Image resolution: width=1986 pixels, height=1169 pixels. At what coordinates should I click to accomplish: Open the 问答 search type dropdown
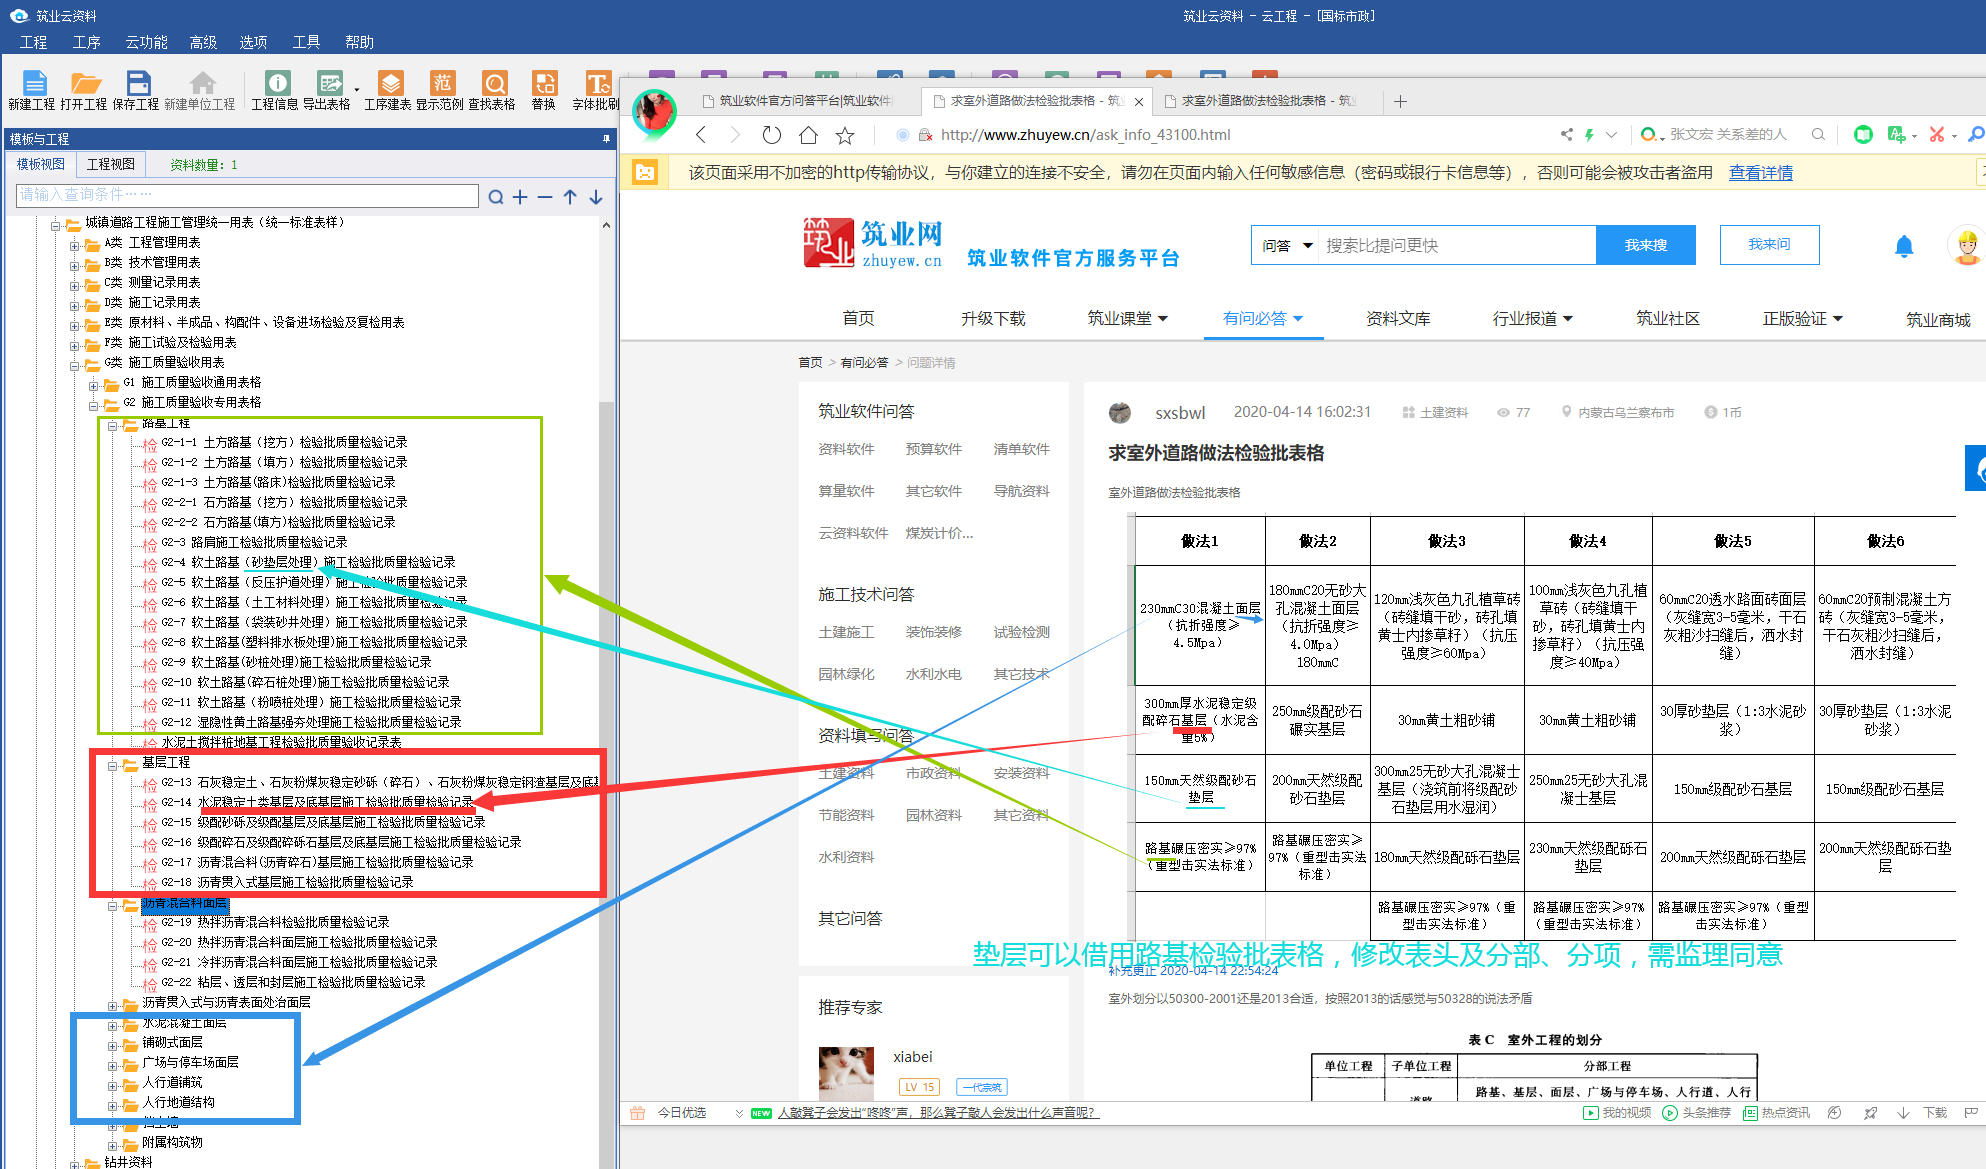1286,245
